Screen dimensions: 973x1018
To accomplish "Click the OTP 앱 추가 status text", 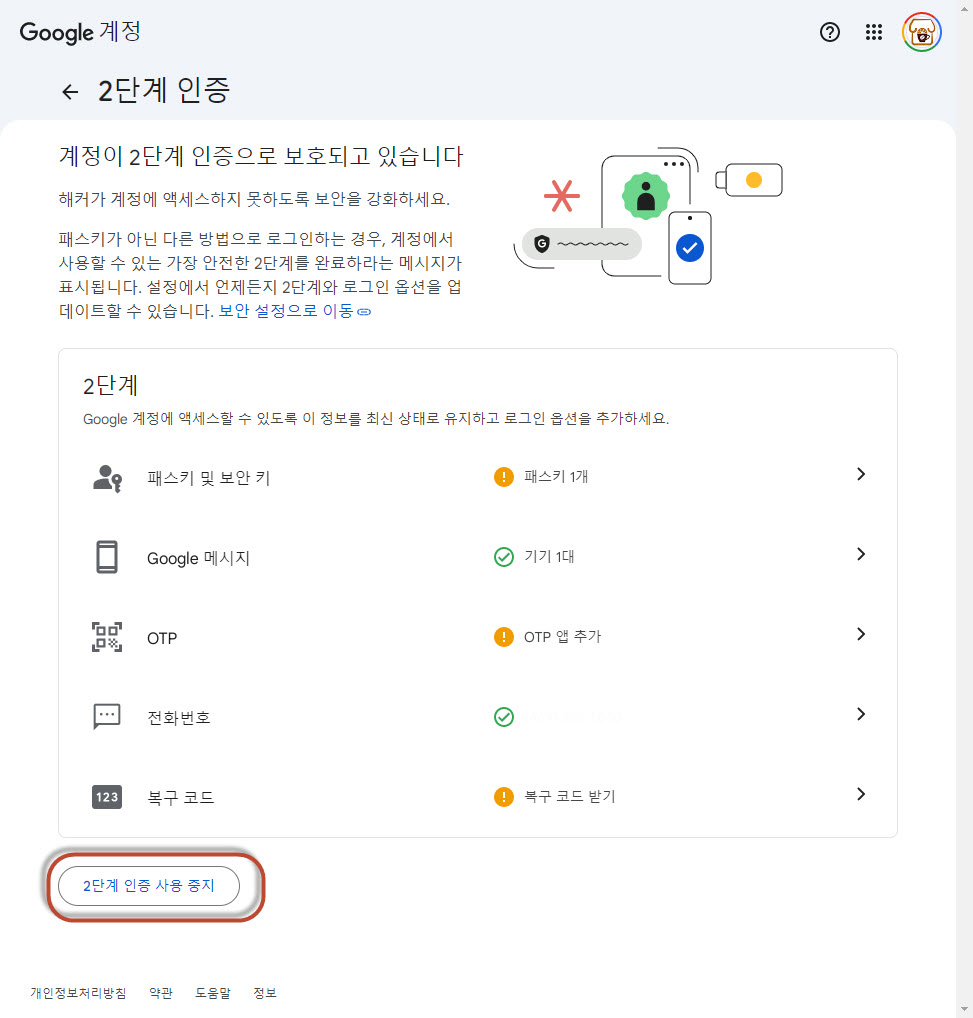I will [562, 637].
